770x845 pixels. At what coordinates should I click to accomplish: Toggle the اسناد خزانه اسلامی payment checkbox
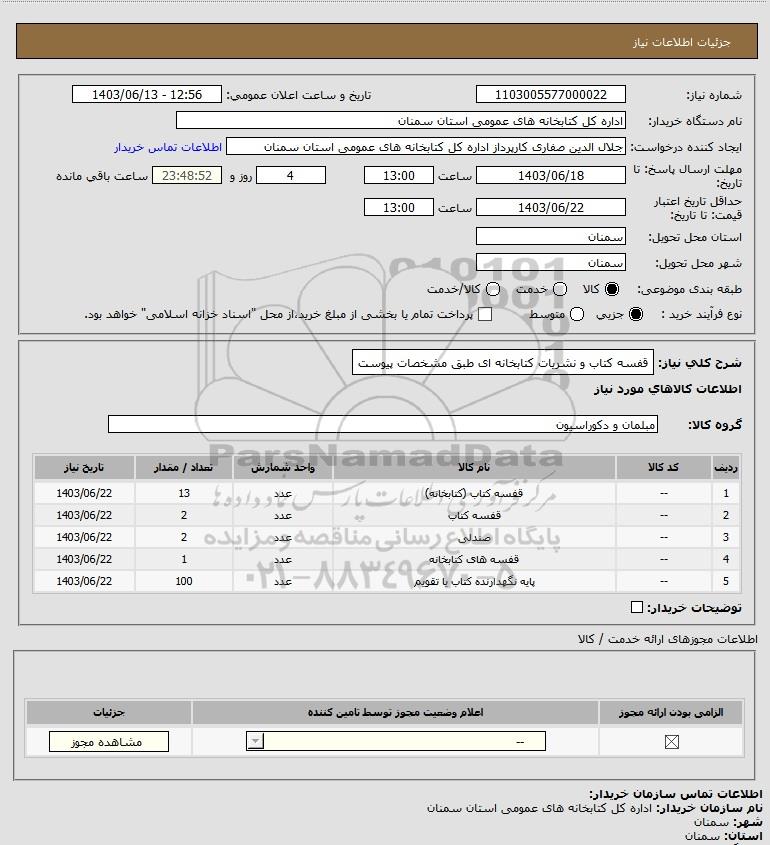pyautogui.click(x=485, y=314)
